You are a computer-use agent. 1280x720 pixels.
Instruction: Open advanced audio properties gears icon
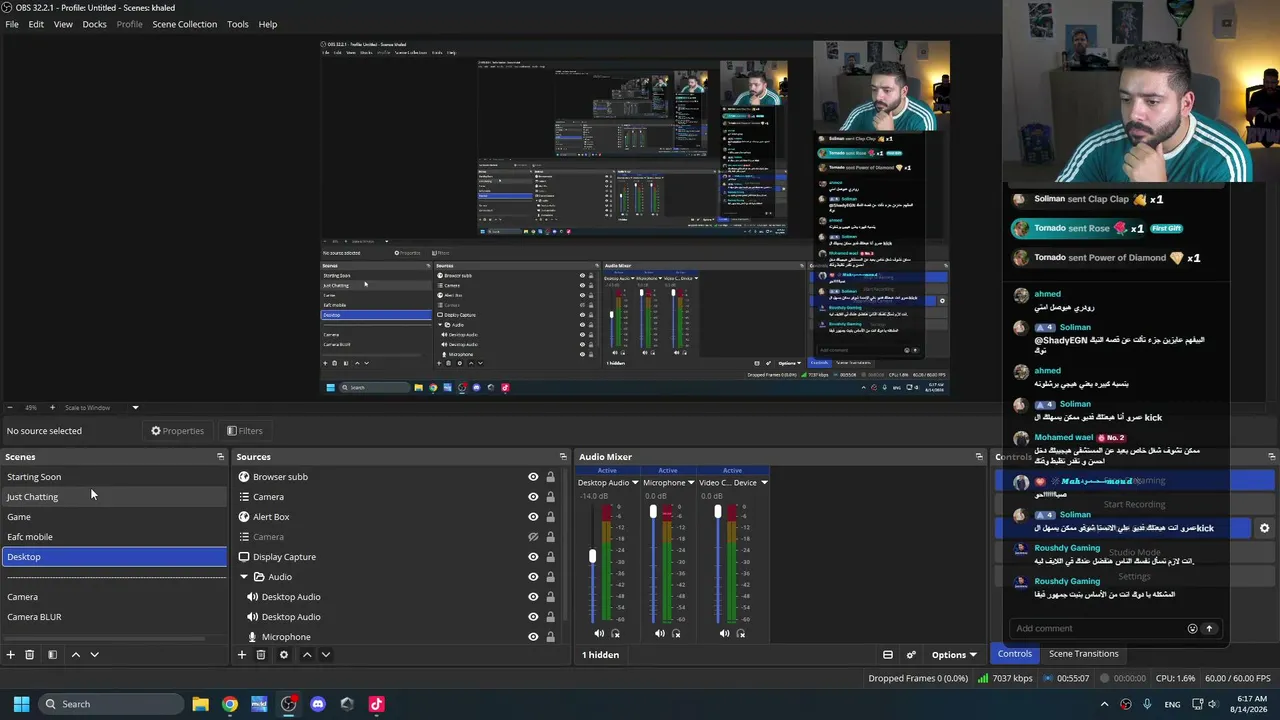pos(911,655)
